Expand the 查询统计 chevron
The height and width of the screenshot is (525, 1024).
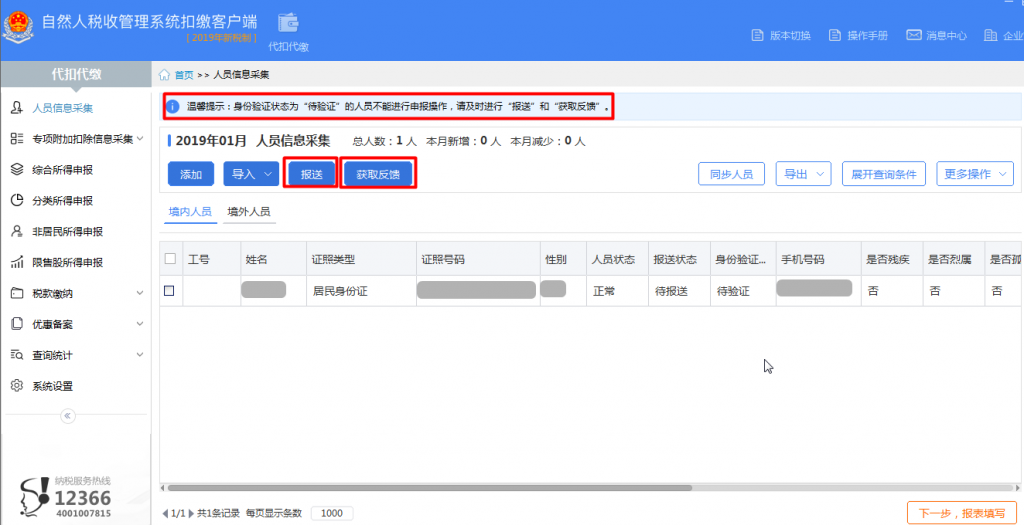140,355
